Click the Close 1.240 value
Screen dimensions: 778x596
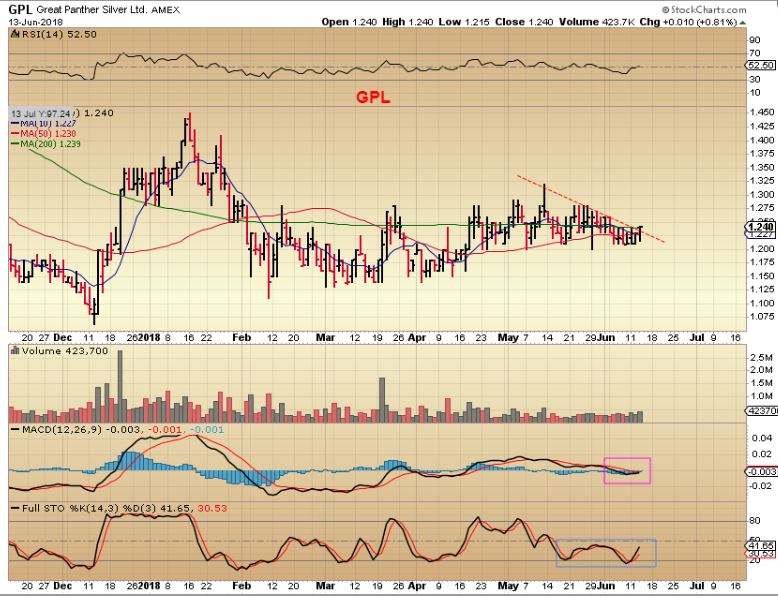point(523,22)
